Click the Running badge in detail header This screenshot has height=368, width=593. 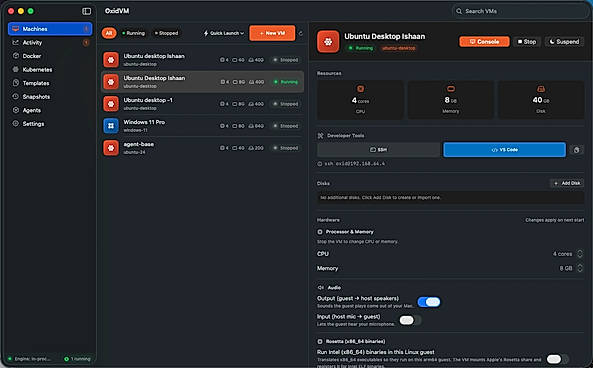361,48
